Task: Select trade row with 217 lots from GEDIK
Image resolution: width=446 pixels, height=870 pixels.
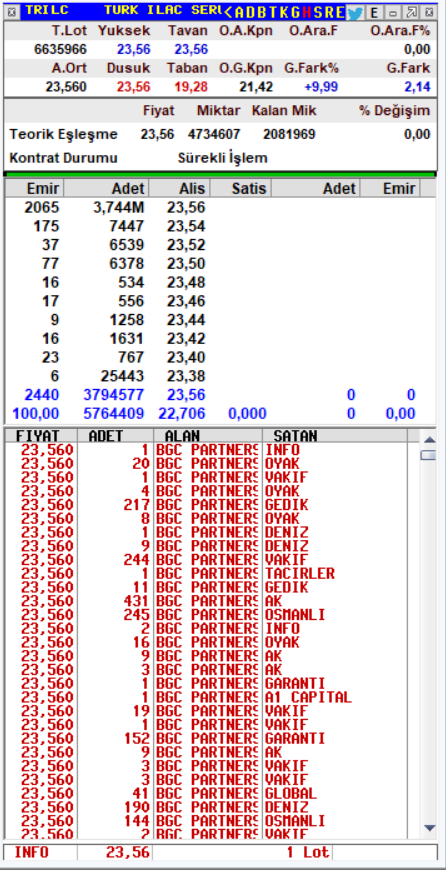Action: [206, 505]
